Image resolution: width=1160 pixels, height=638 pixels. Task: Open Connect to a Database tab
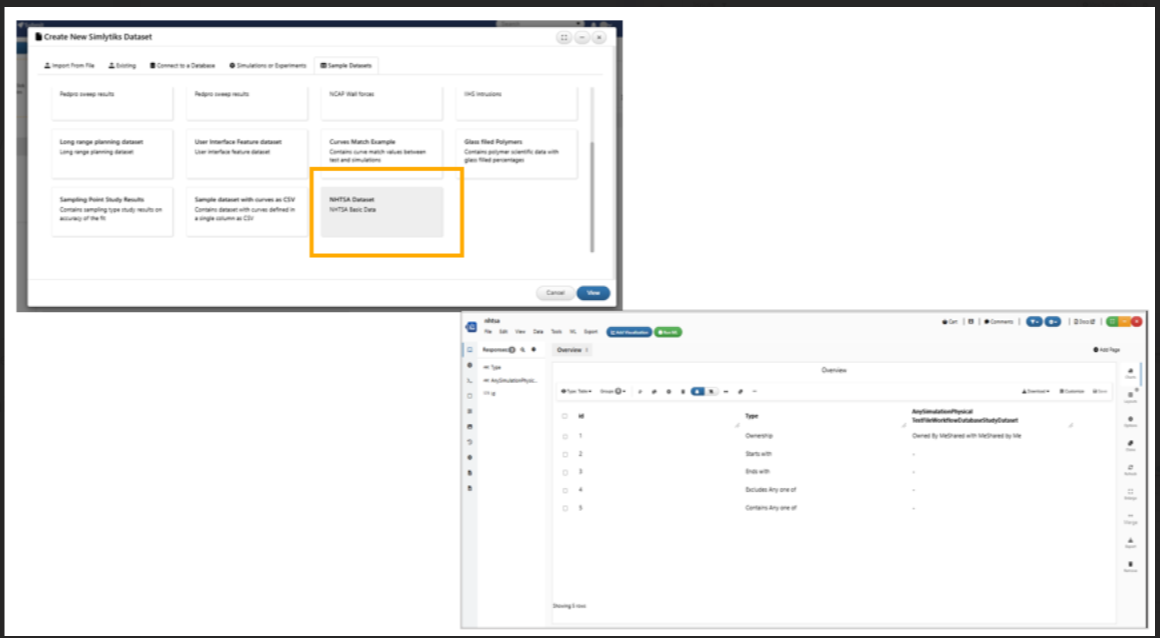[x=182, y=66]
